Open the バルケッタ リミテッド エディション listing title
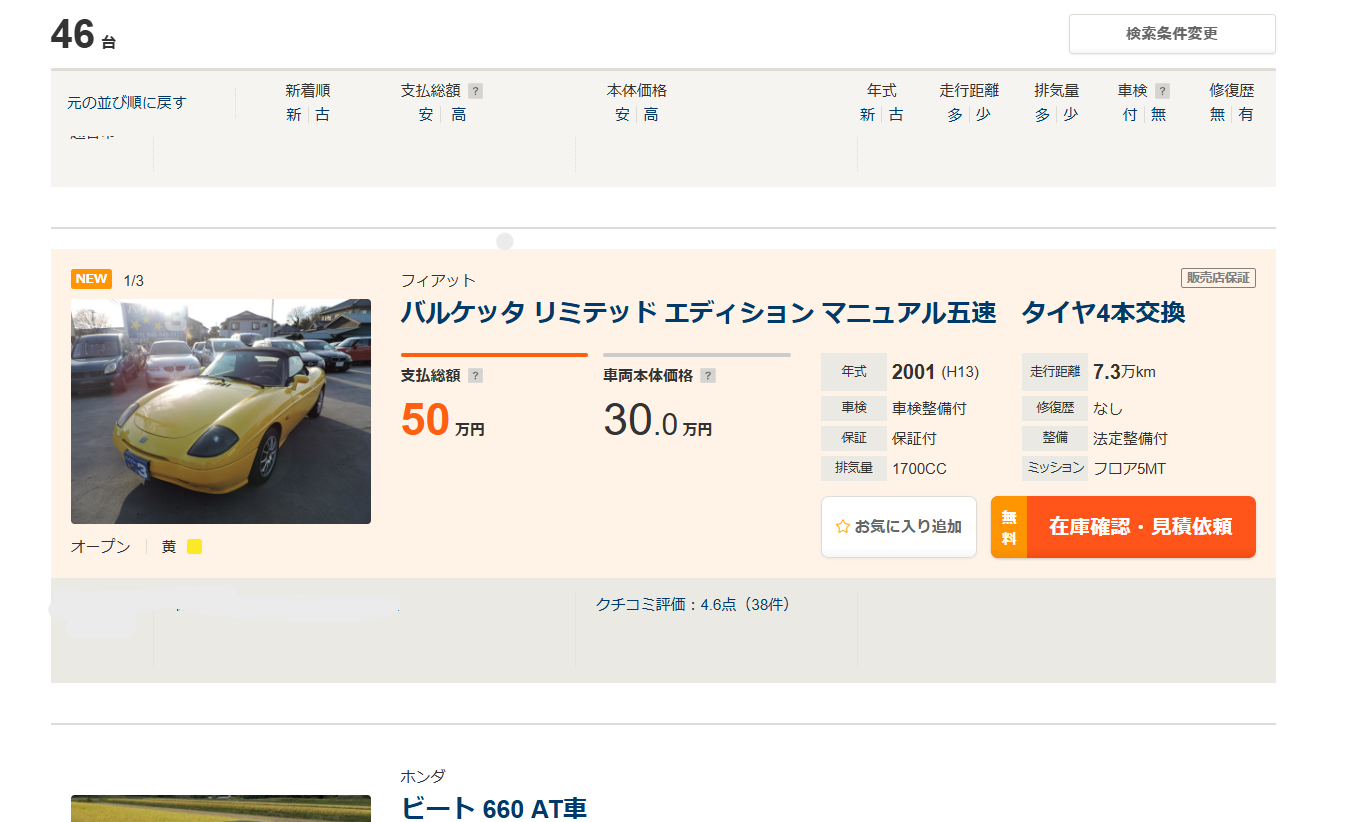The image size is (1351, 822). pyautogui.click(x=793, y=313)
